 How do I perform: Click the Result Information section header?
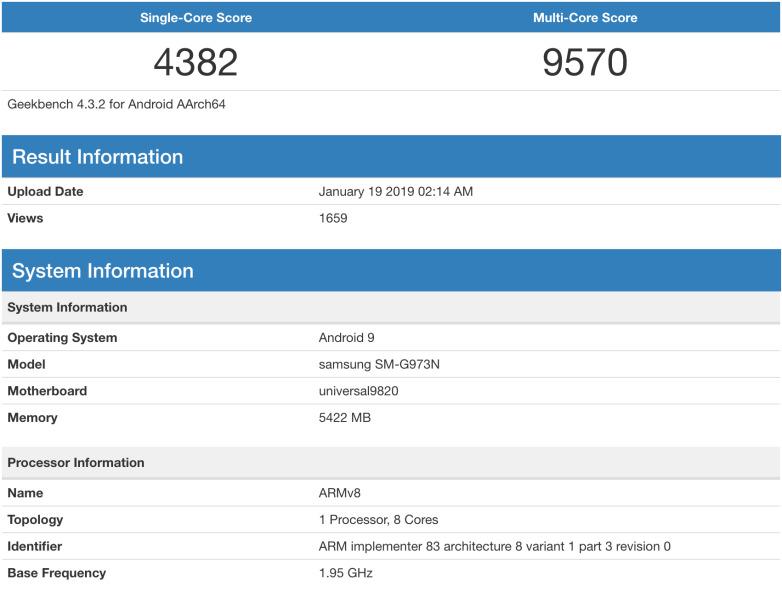[98, 157]
